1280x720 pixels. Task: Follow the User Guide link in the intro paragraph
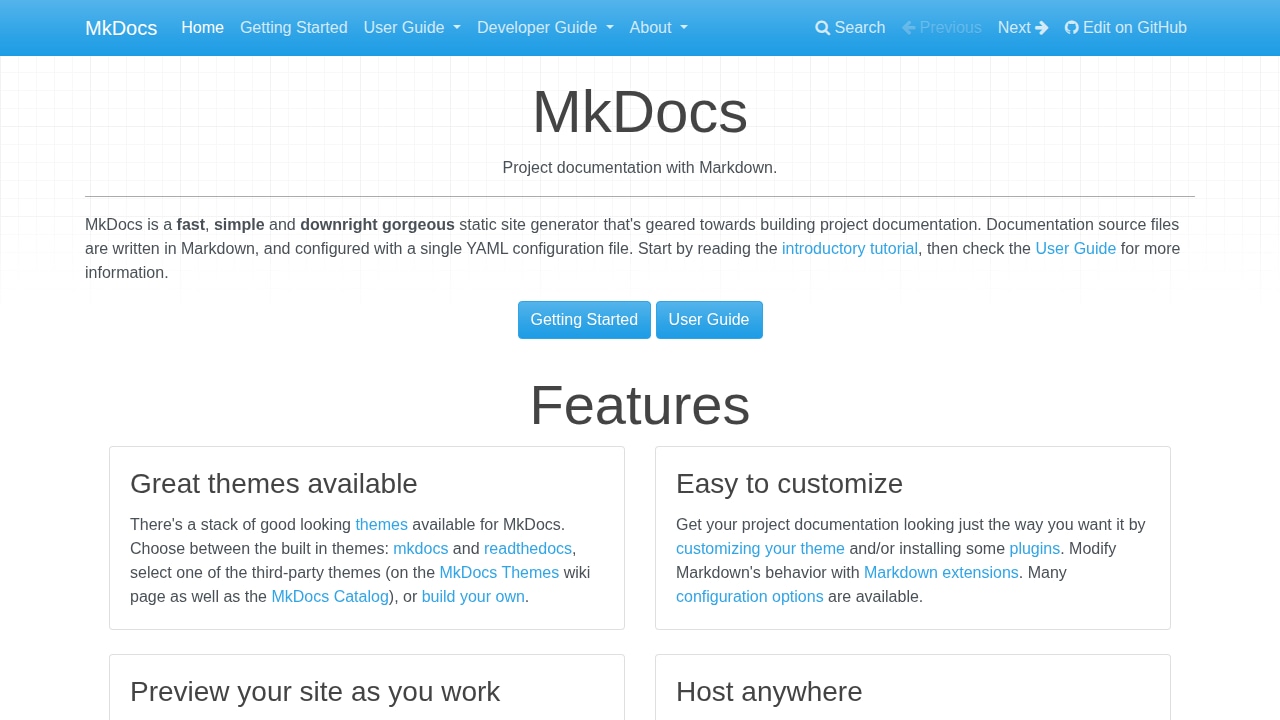pos(1076,249)
